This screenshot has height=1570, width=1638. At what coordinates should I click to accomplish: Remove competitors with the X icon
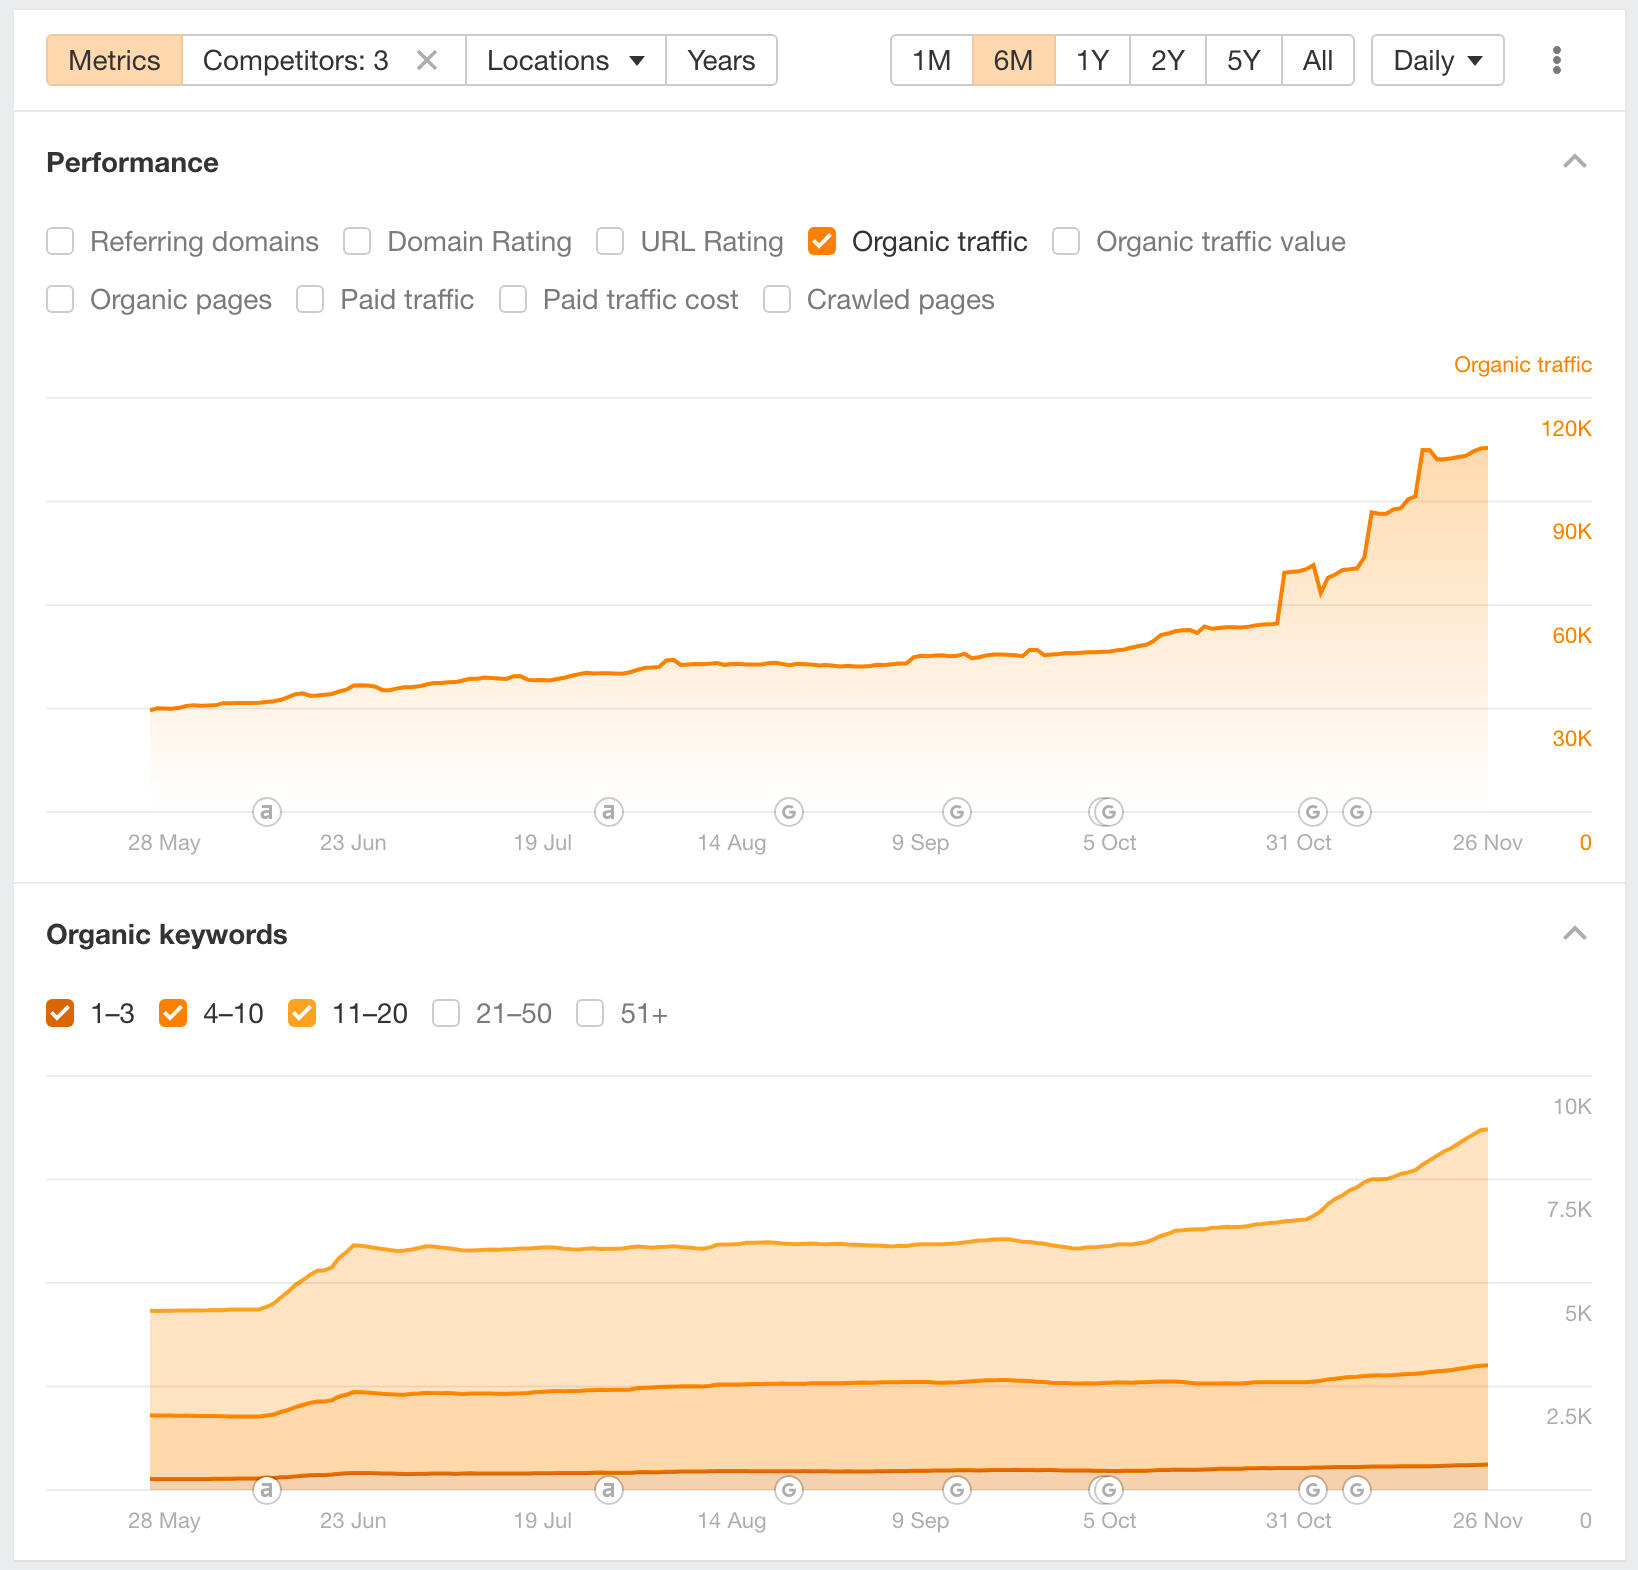tap(427, 60)
